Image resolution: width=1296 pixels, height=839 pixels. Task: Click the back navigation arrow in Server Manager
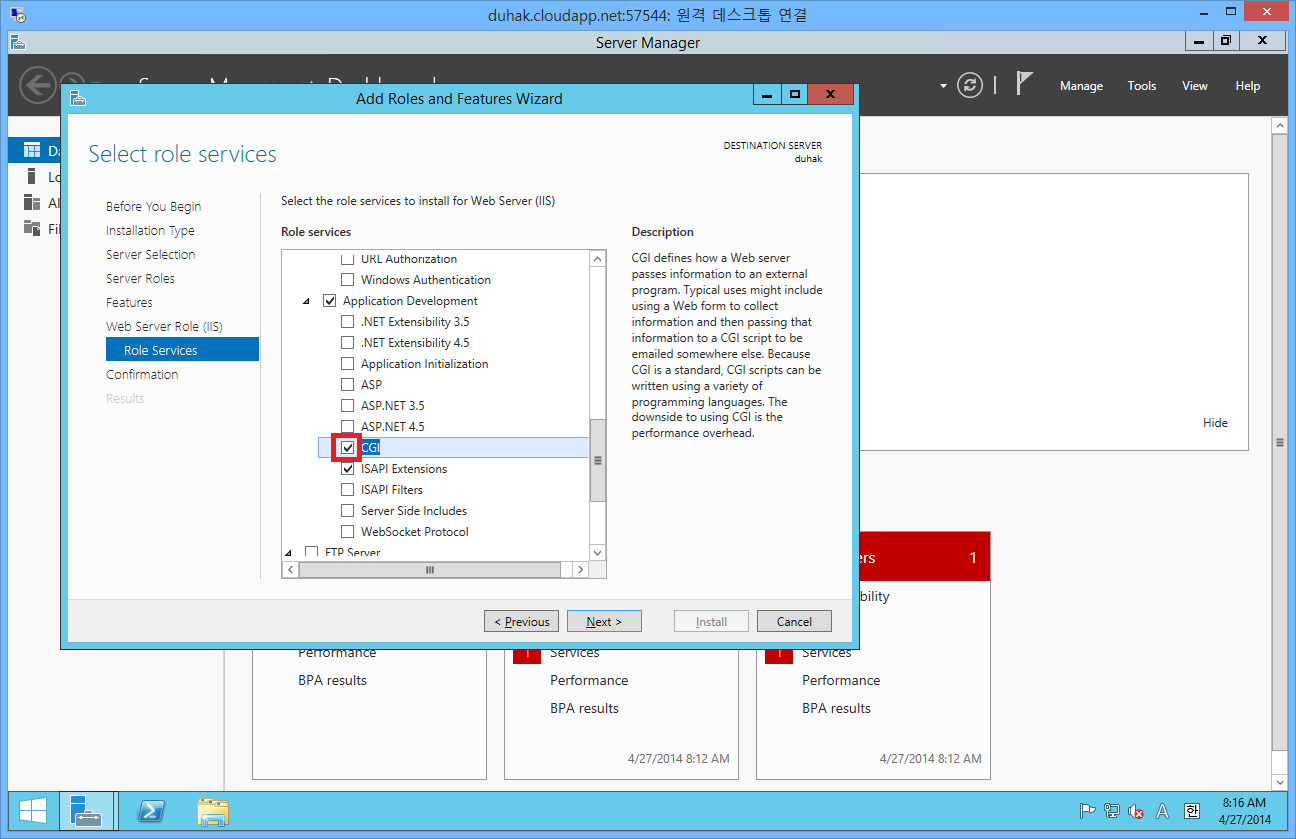point(37,86)
